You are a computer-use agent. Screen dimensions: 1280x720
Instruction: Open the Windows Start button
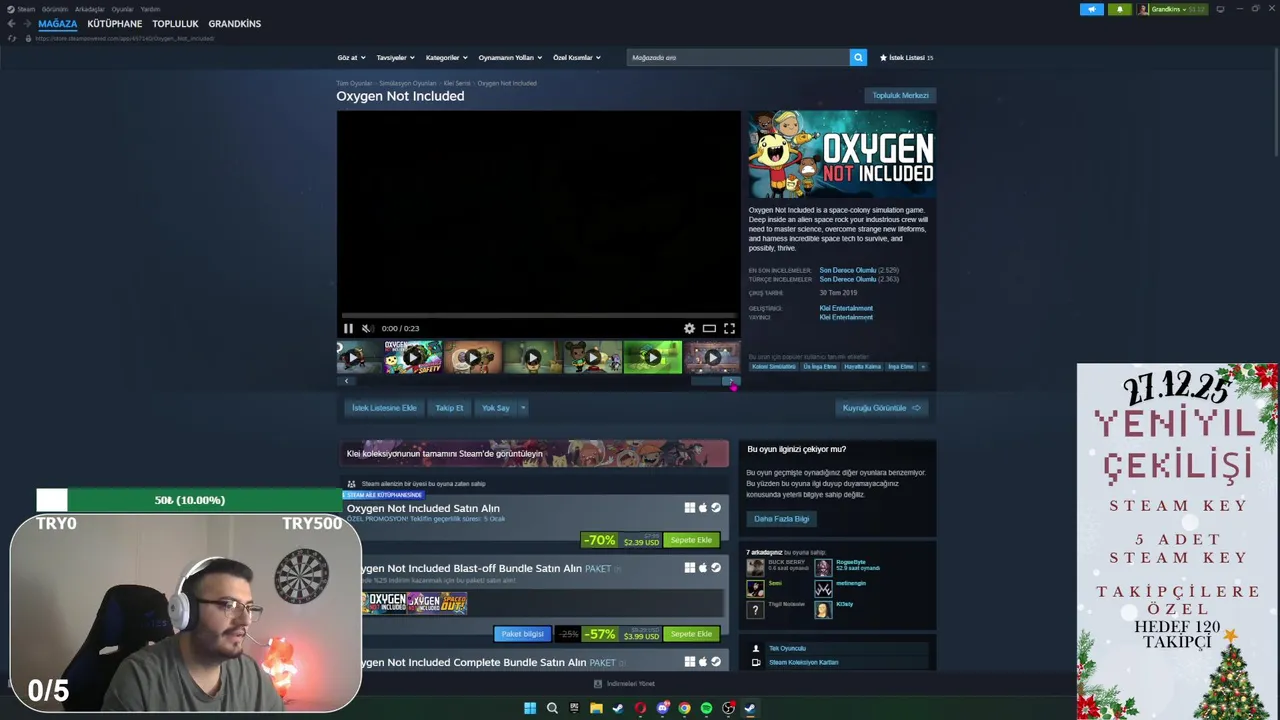tap(530, 708)
